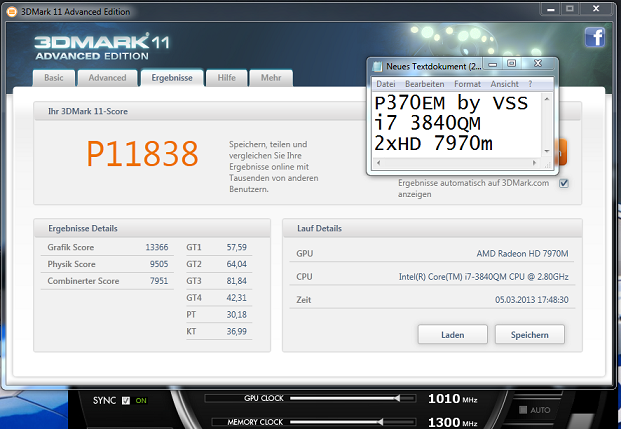Image resolution: width=621 pixels, height=429 pixels.
Task: Click the GT4 result 42,31
Action: click(x=236, y=297)
